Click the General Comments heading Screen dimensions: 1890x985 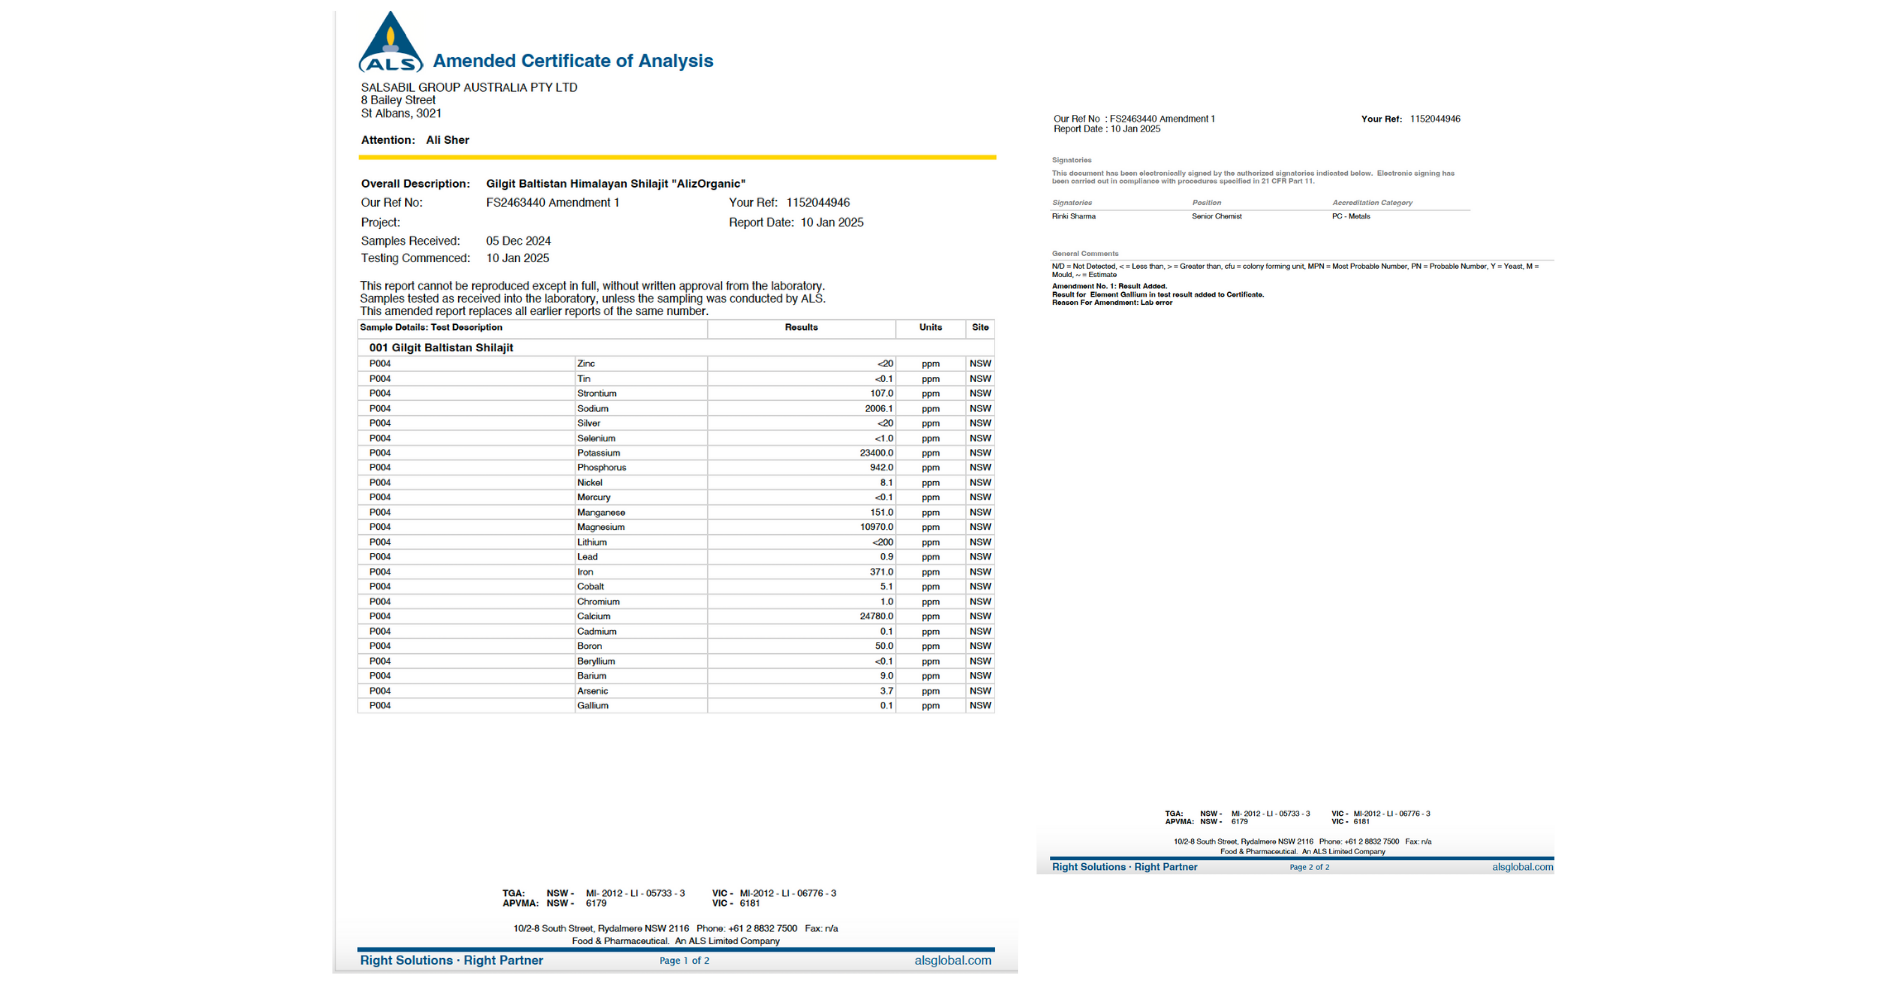coord(1085,254)
